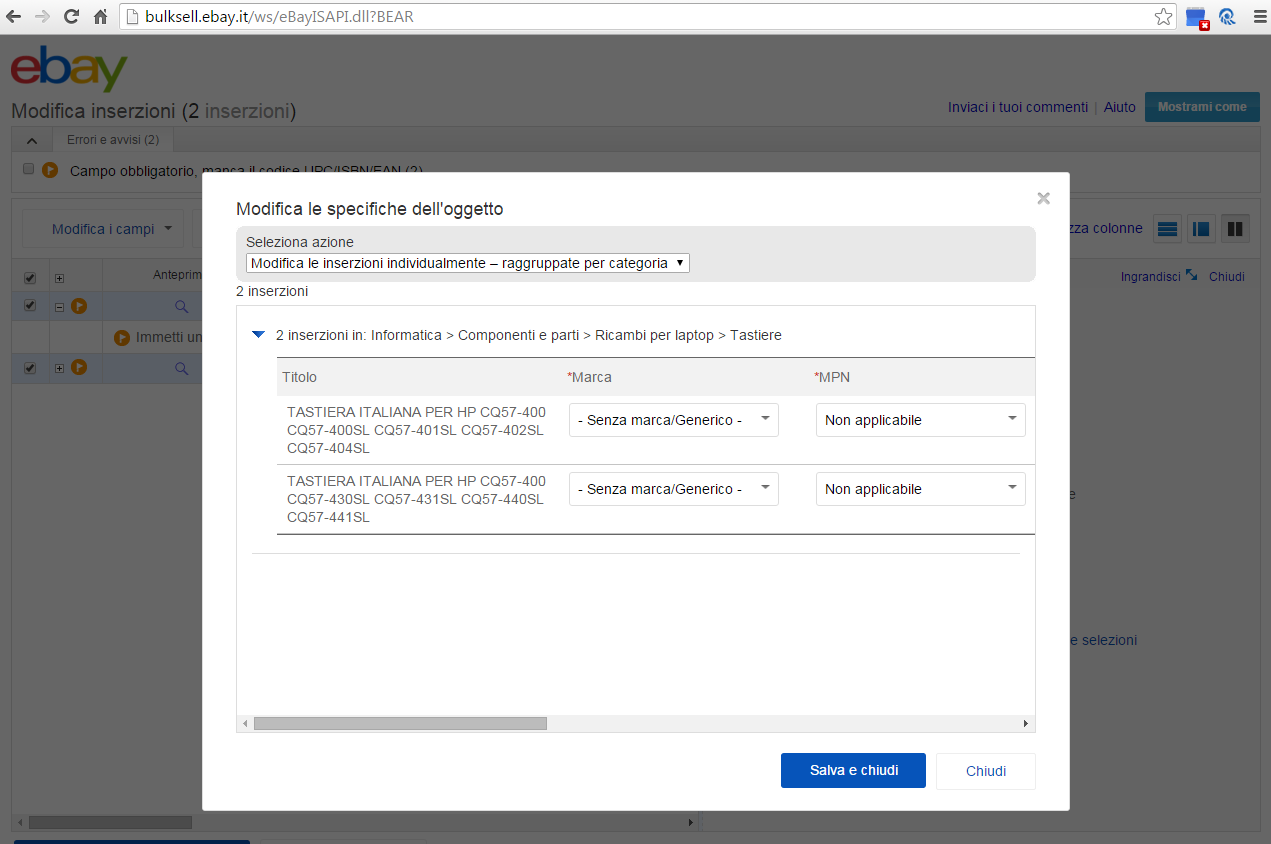Close the item specifics dialog with X
The width and height of the screenshot is (1271, 844).
[x=1043, y=198]
